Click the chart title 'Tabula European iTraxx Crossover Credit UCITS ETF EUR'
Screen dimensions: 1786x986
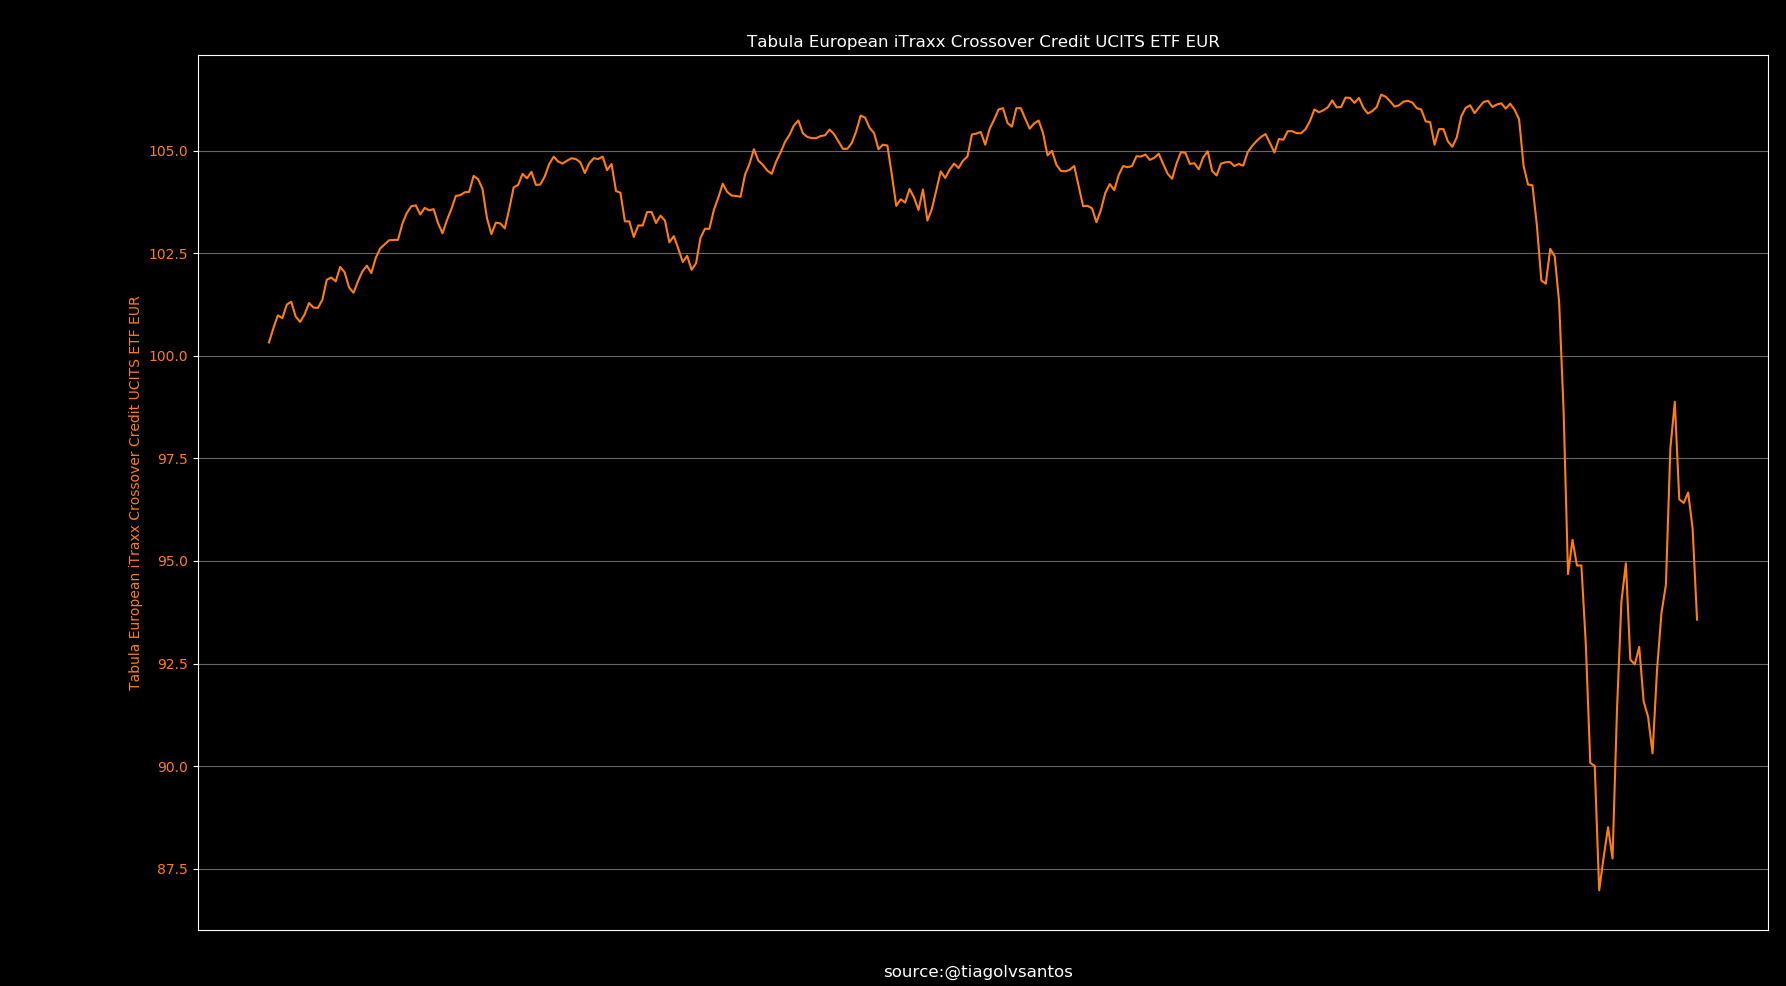click(983, 42)
